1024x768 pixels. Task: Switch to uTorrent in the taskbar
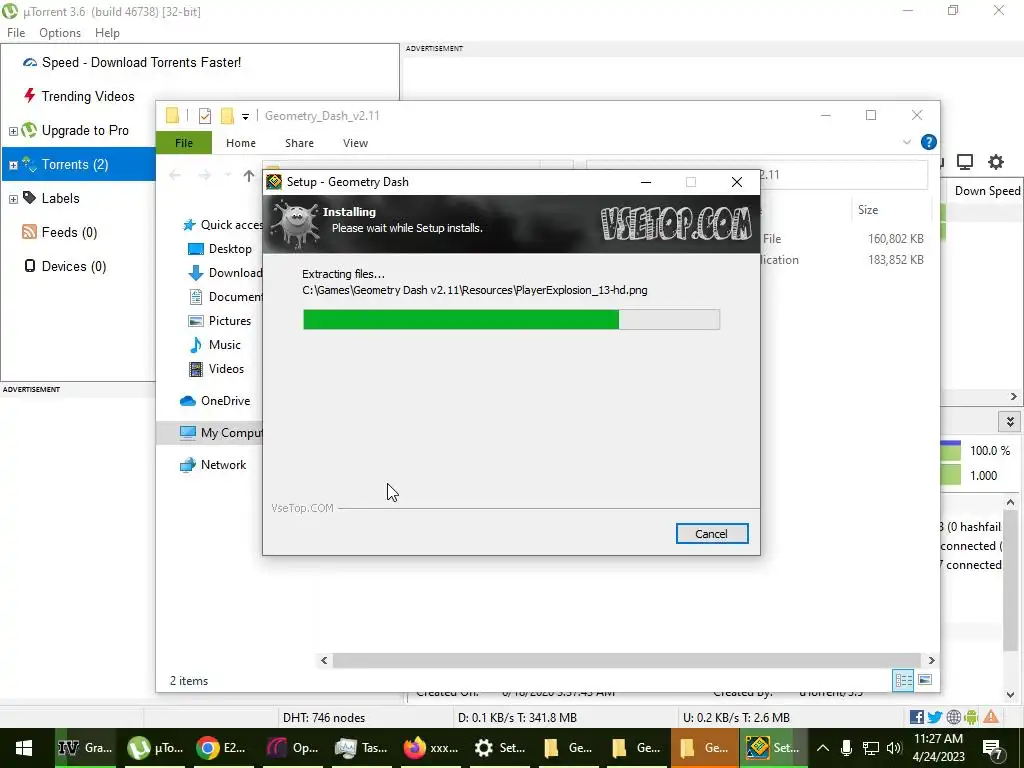click(x=155, y=748)
